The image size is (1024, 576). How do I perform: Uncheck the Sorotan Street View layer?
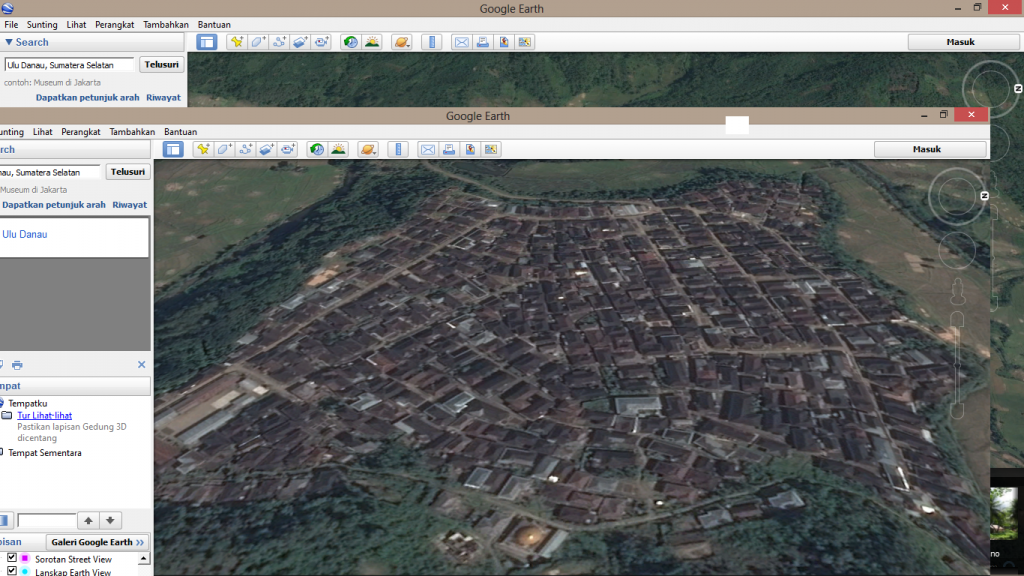point(12,559)
